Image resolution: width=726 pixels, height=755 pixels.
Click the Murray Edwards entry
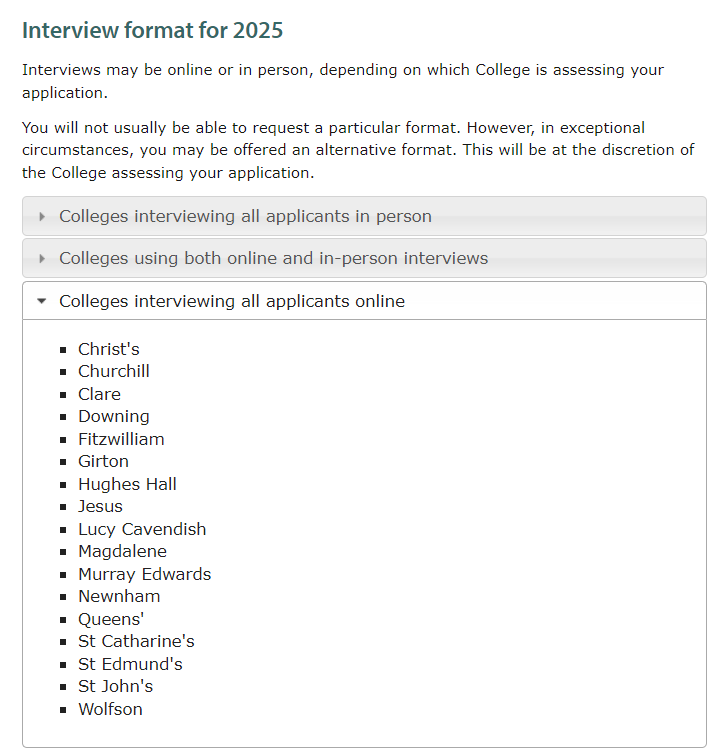[145, 574]
